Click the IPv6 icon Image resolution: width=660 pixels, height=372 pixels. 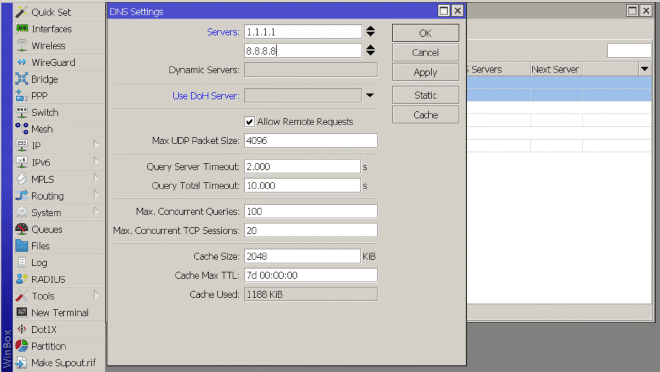pyautogui.click(x=21, y=162)
